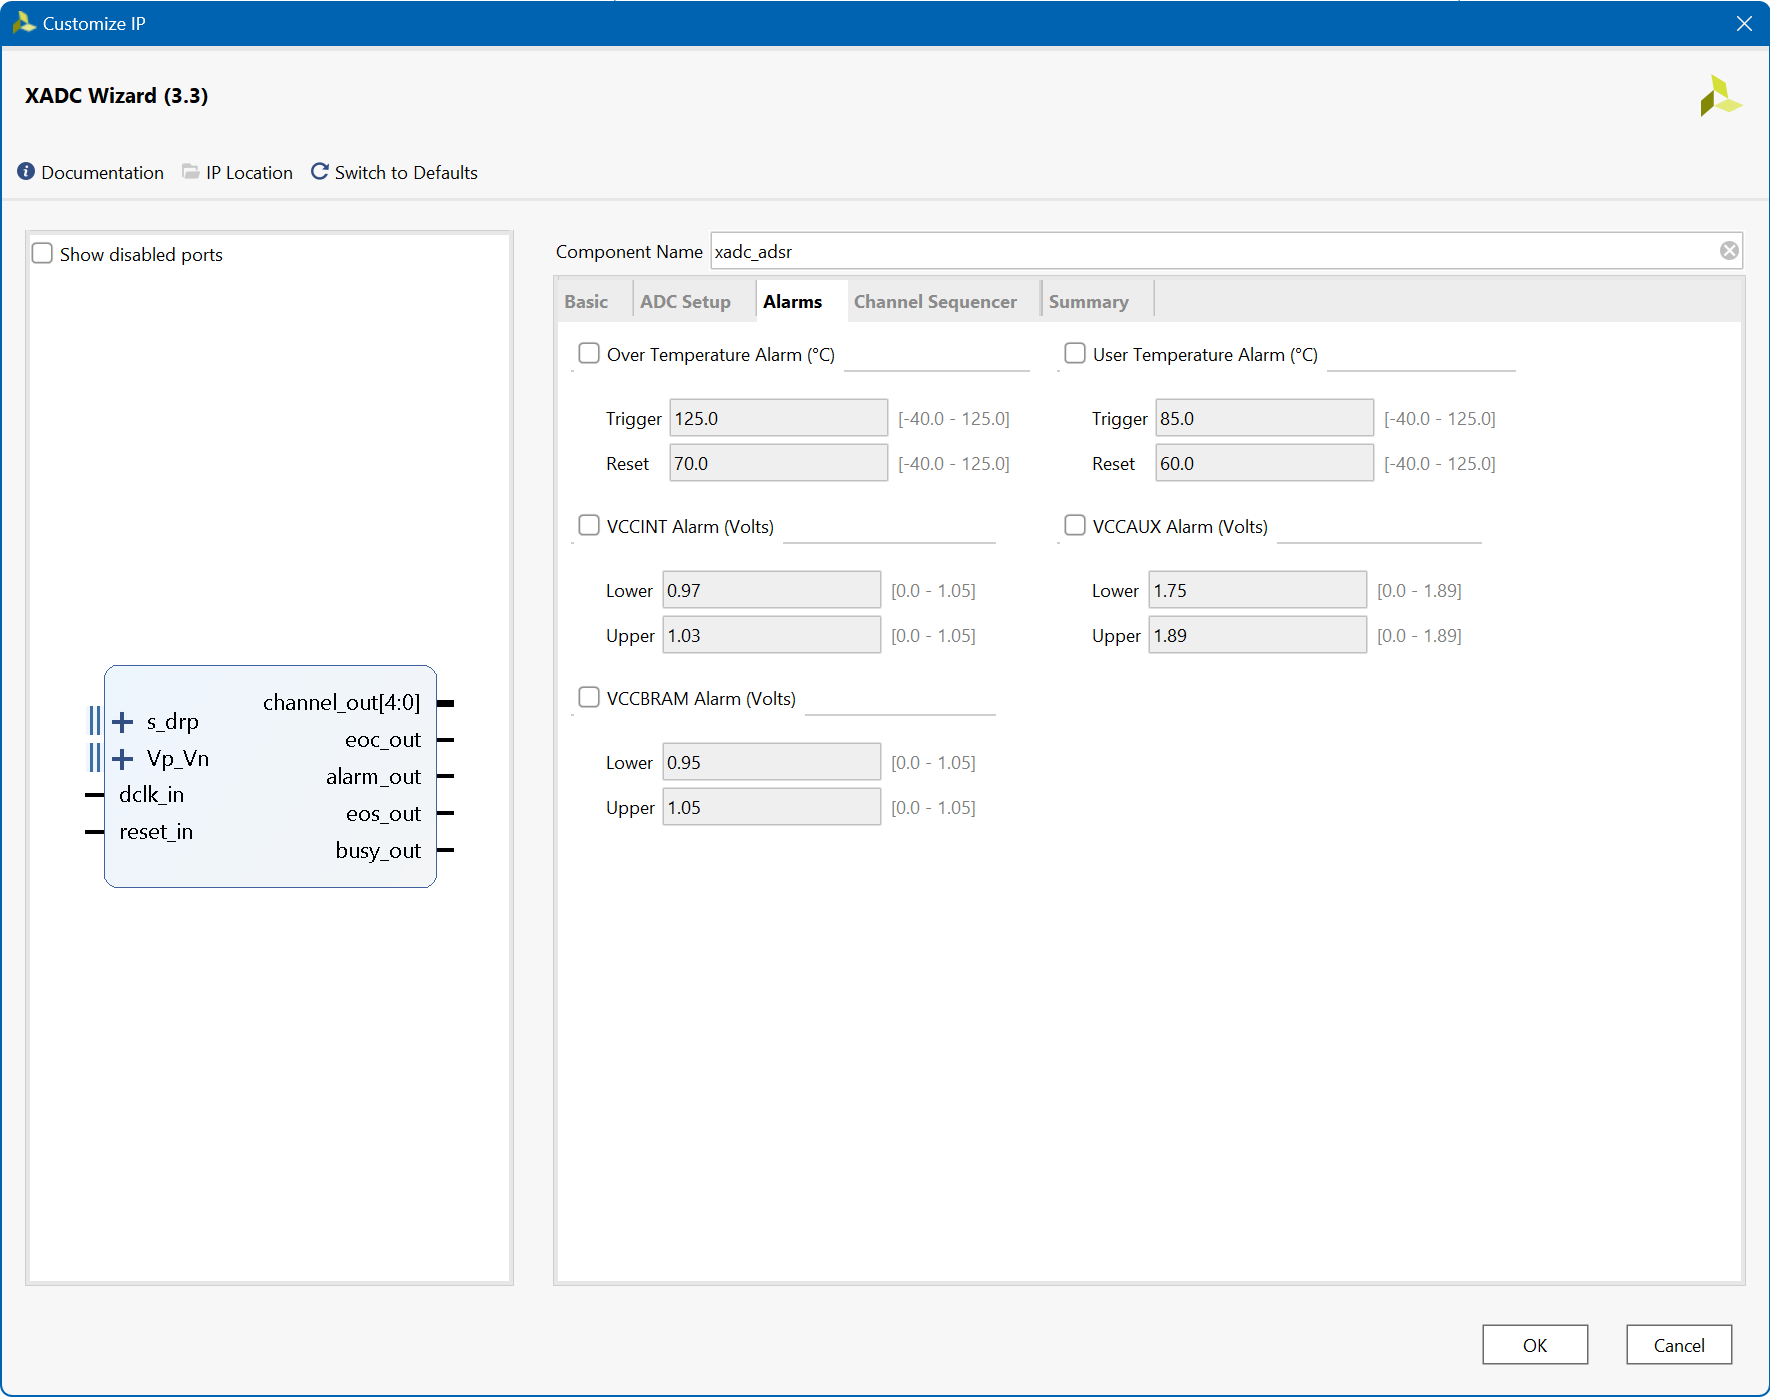
Task: Click VCCBRAM Upper field 1.05
Action: (x=771, y=807)
